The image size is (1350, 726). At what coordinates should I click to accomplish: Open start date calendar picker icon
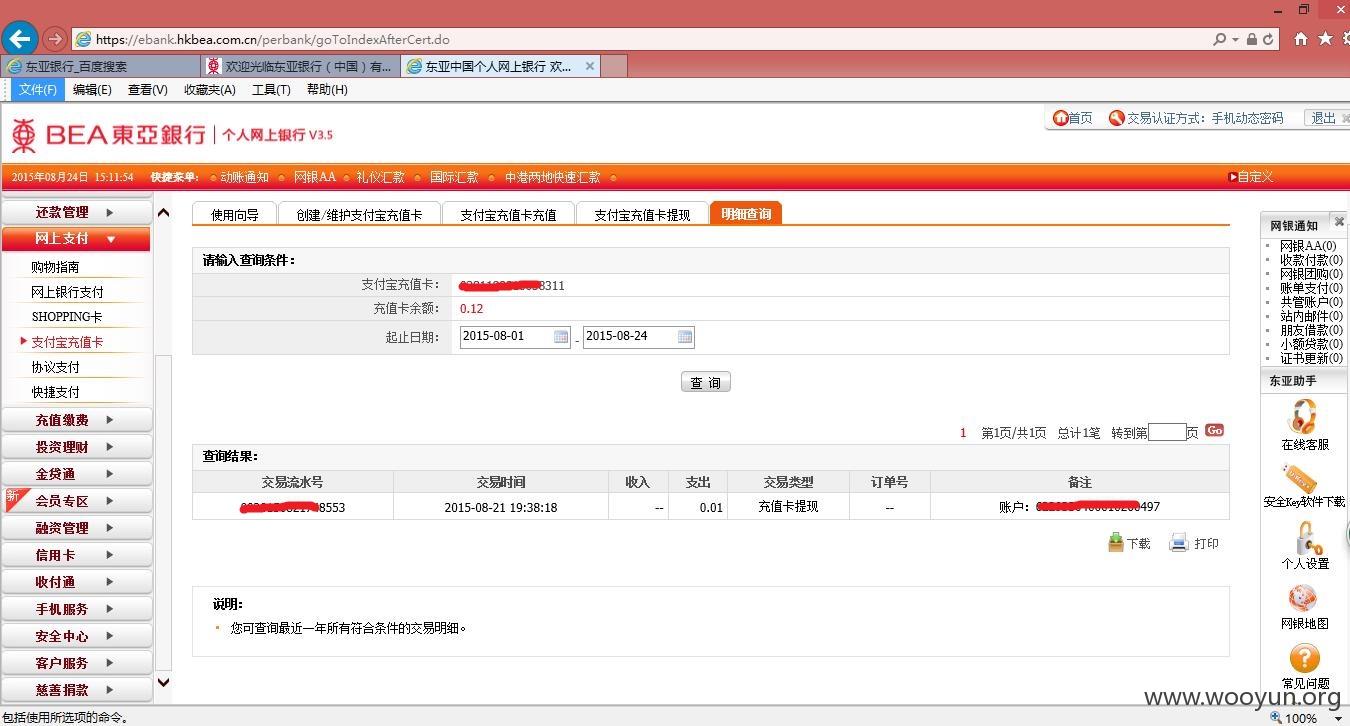[x=561, y=337]
